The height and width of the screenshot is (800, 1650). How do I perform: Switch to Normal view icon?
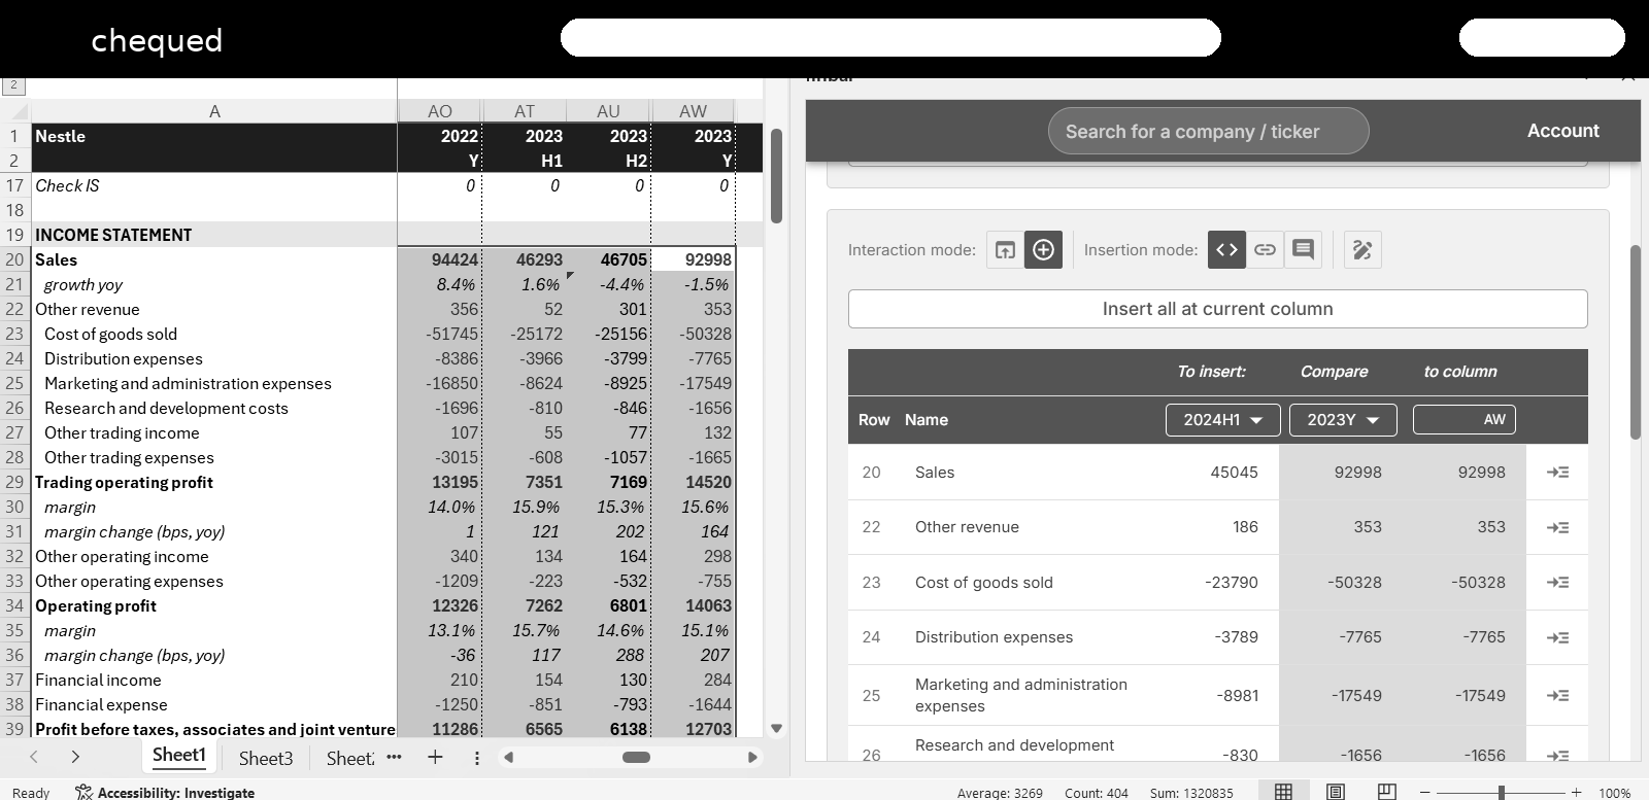click(1284, 791)
